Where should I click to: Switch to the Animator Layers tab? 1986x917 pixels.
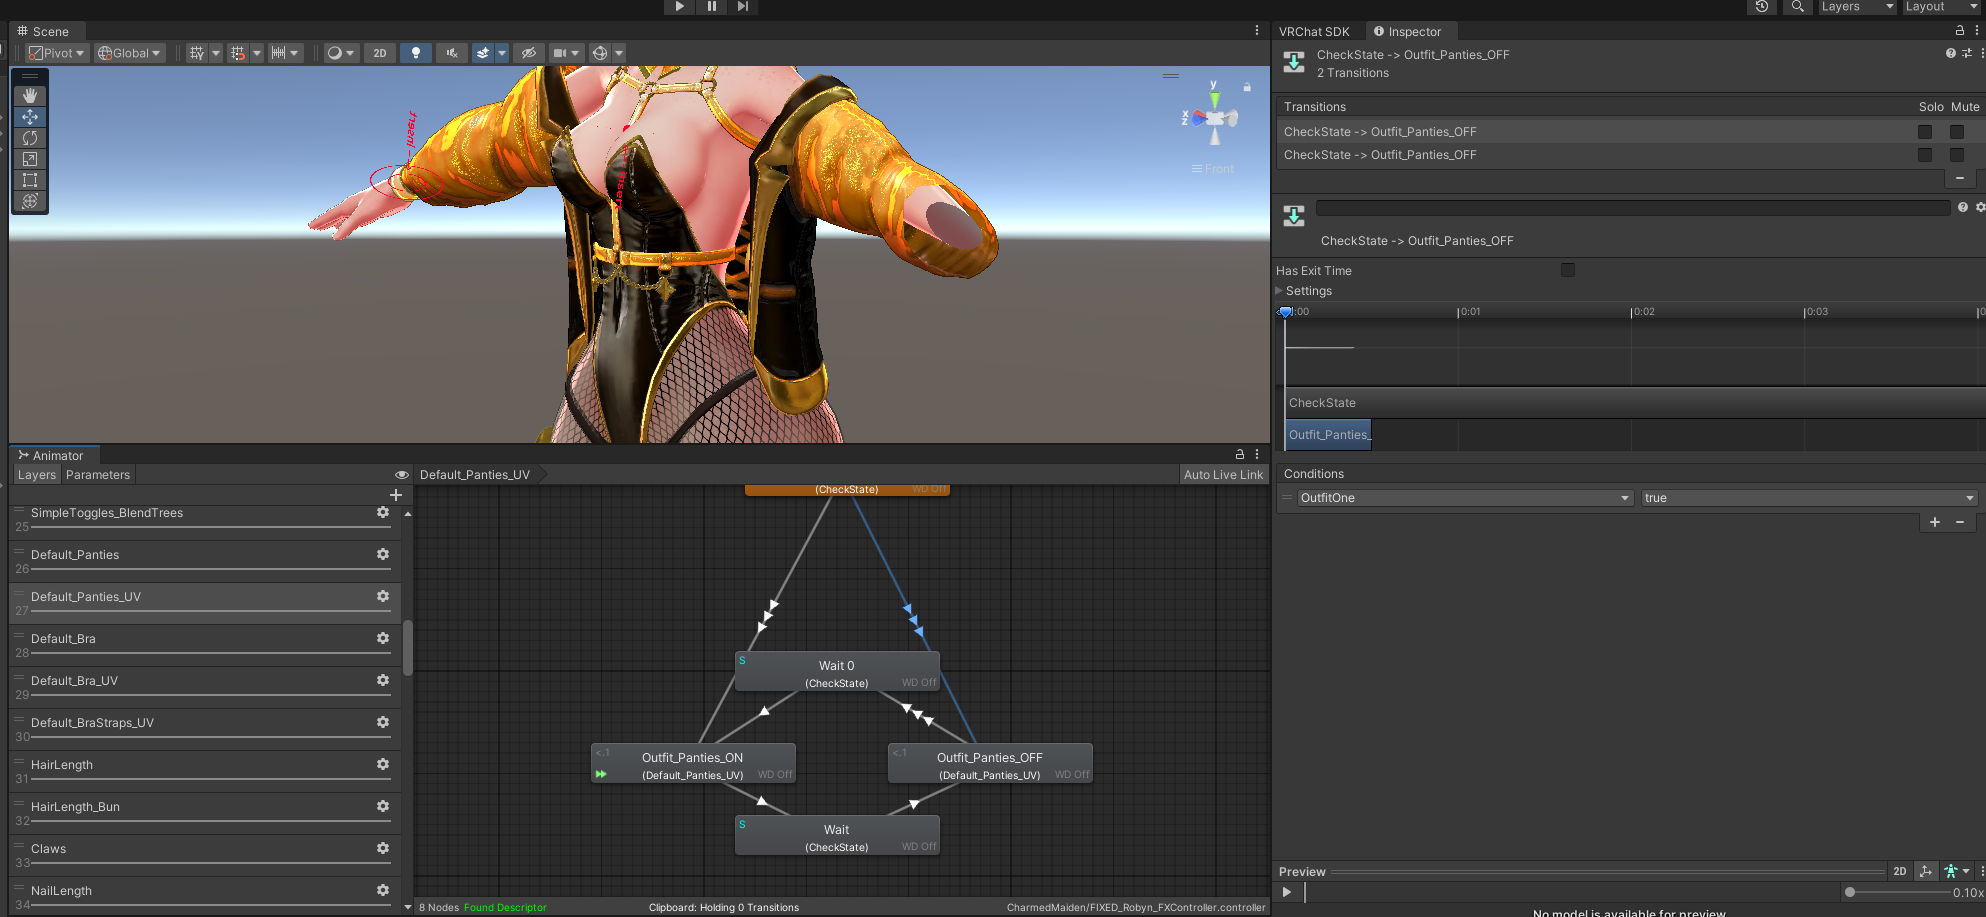click(37, 475)
